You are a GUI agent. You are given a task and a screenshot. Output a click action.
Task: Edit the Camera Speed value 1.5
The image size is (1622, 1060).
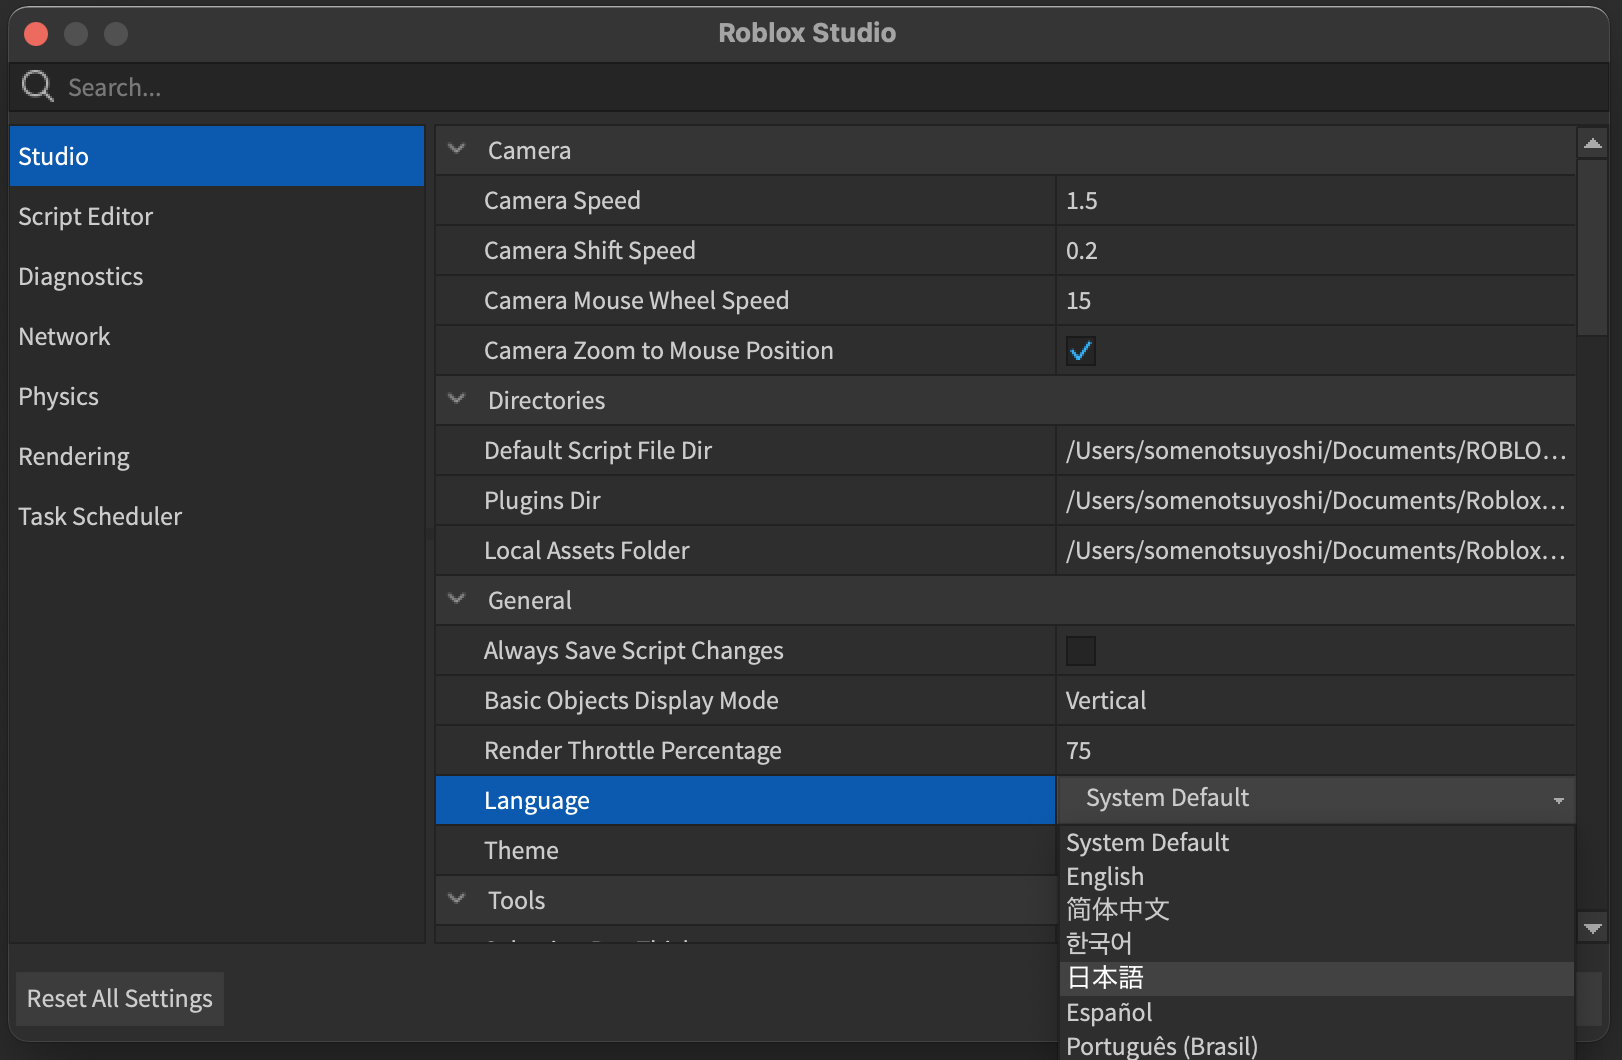coord(1315,200)
